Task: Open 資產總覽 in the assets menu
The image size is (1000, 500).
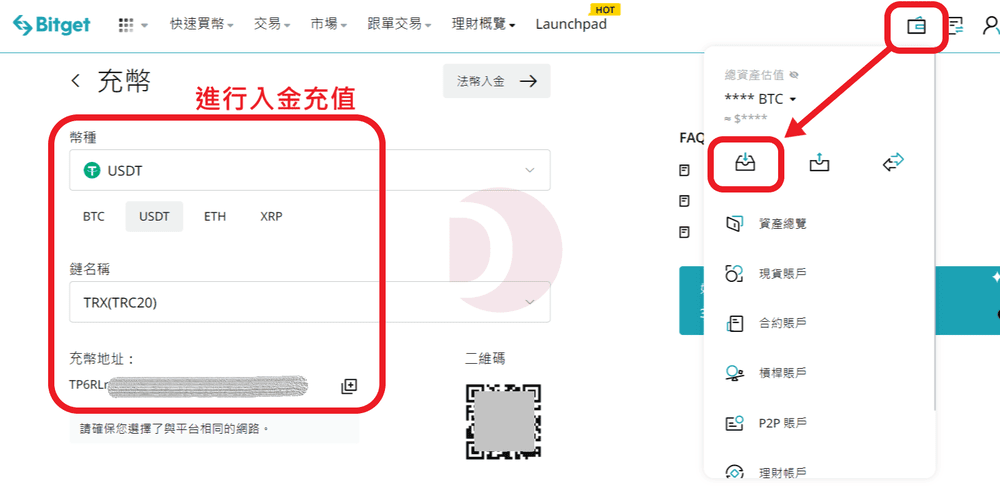Action: [x=783, y=224]
